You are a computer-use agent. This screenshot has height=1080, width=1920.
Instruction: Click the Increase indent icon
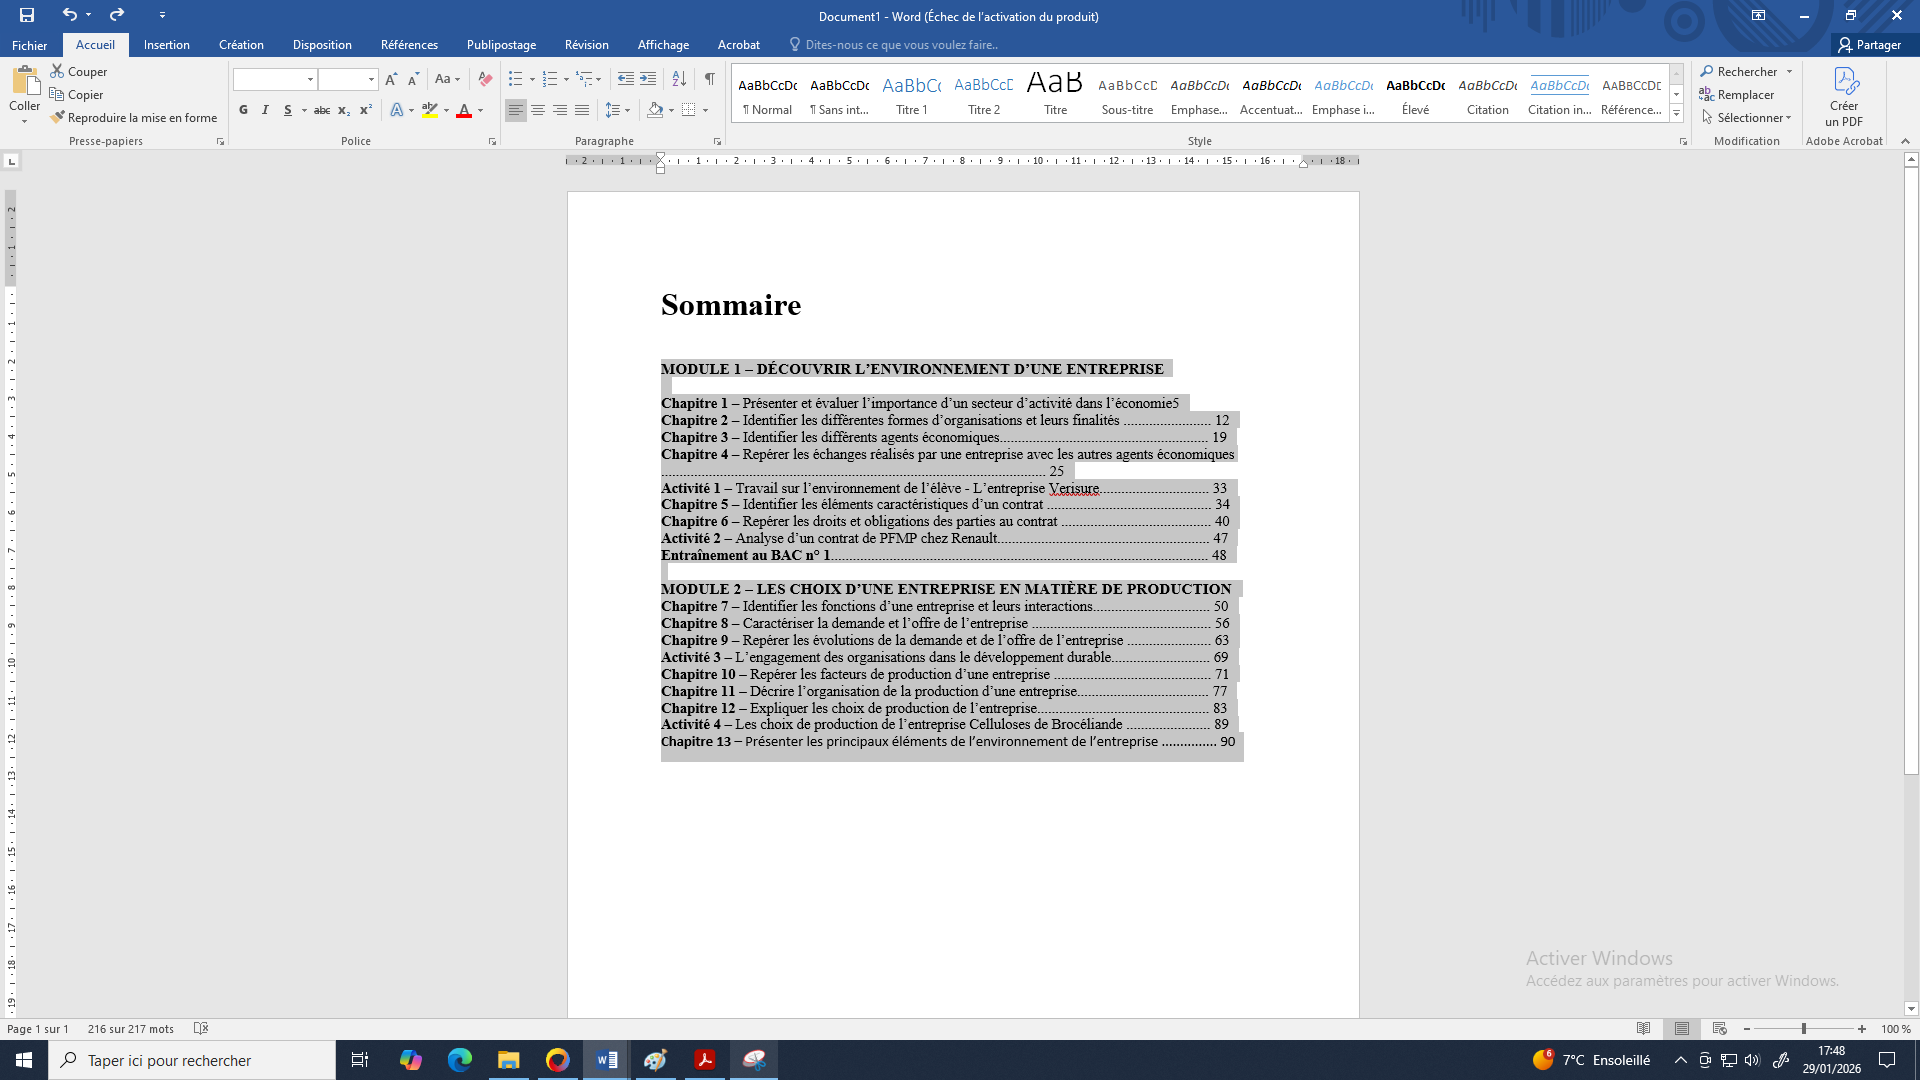click(648, 79)
